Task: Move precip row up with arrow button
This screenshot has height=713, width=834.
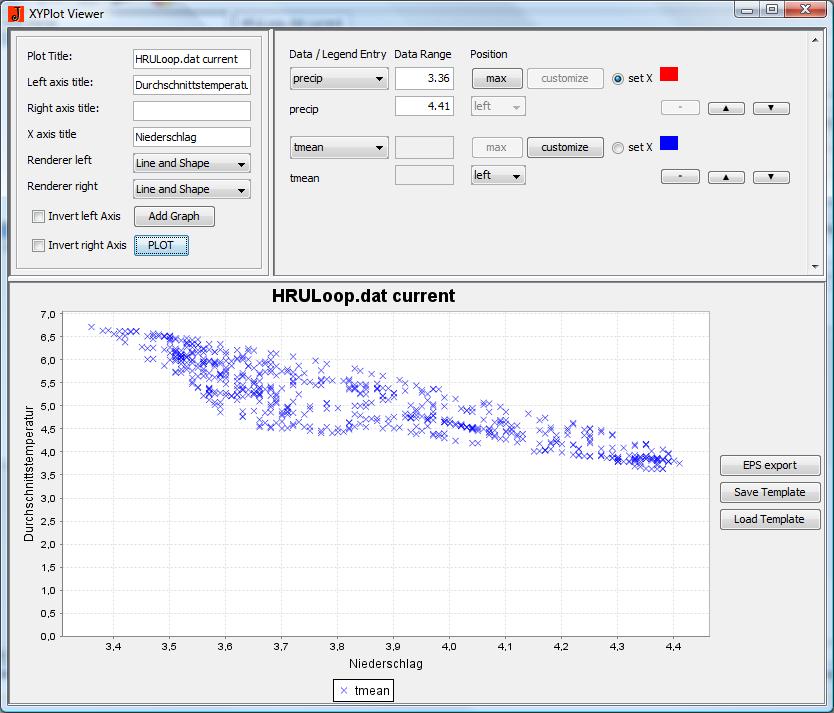Action: pyautogui.click(x=726, y=108)
